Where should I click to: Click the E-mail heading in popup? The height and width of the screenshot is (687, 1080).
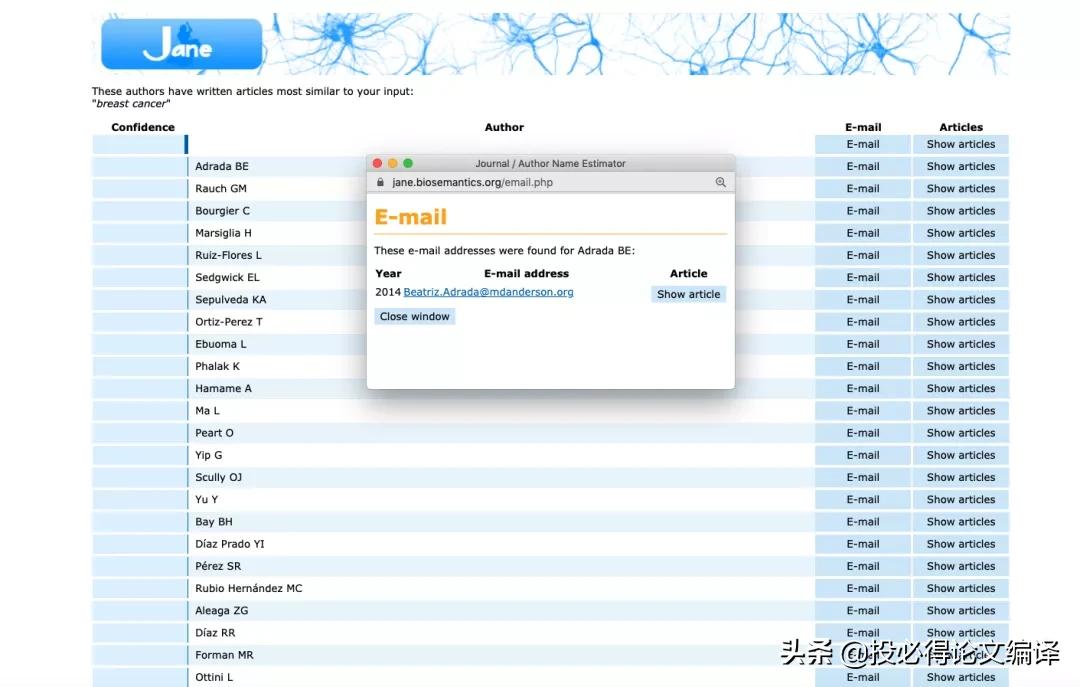click(411, 217)
